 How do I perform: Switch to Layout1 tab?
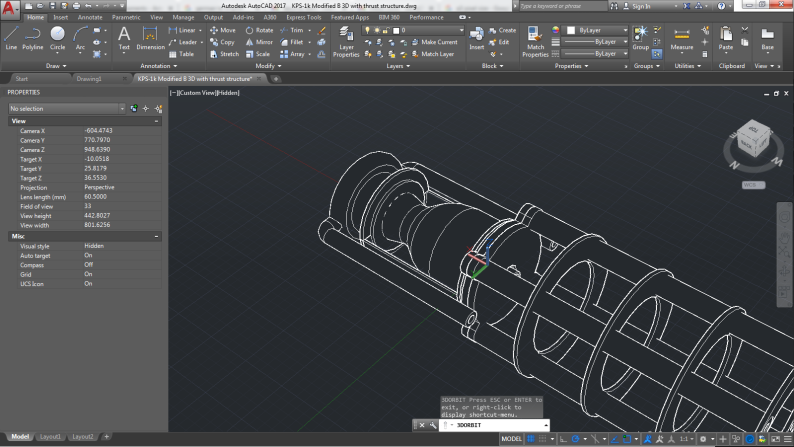(x=50, y=437)
